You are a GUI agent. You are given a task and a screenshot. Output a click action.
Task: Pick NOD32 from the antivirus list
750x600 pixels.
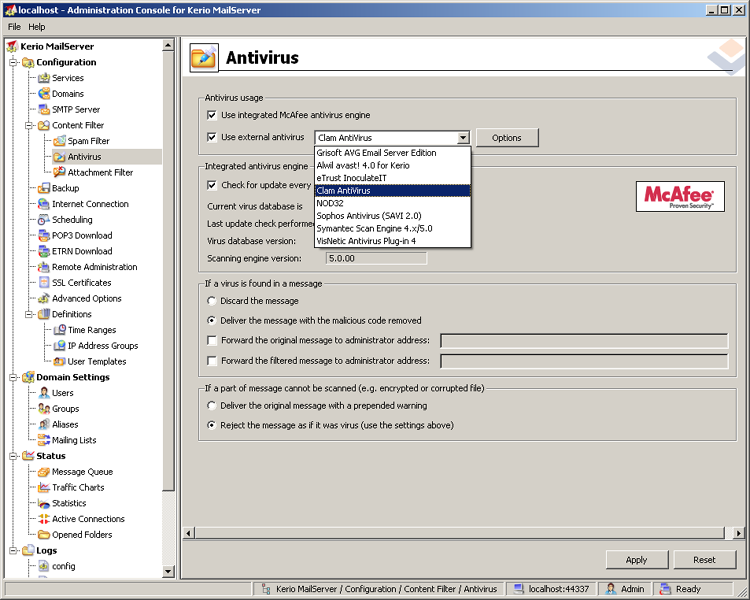tap(393, 203)
